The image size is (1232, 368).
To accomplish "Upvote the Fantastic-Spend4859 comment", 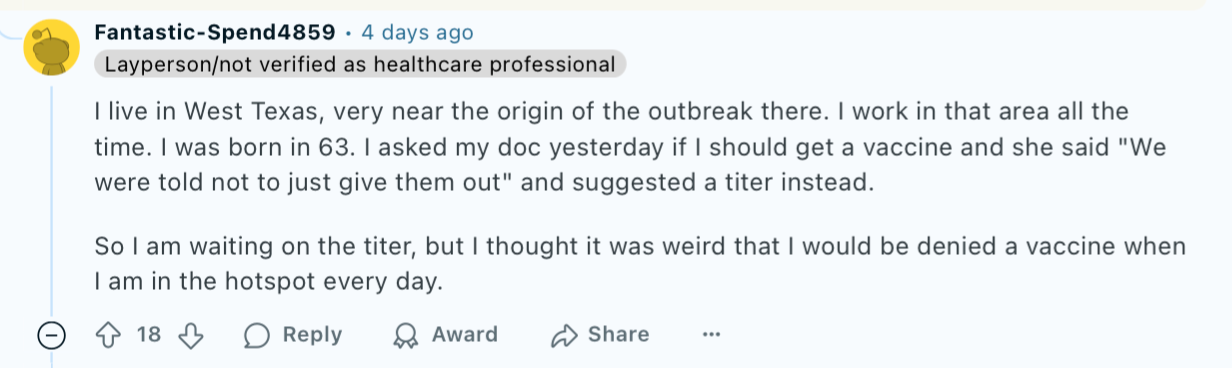I will (x=107, y=335).
